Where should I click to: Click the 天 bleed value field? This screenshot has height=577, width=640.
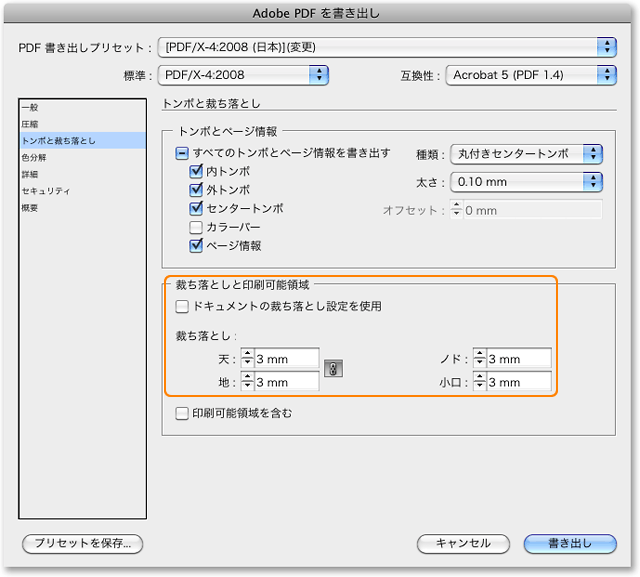pos(286,359)
